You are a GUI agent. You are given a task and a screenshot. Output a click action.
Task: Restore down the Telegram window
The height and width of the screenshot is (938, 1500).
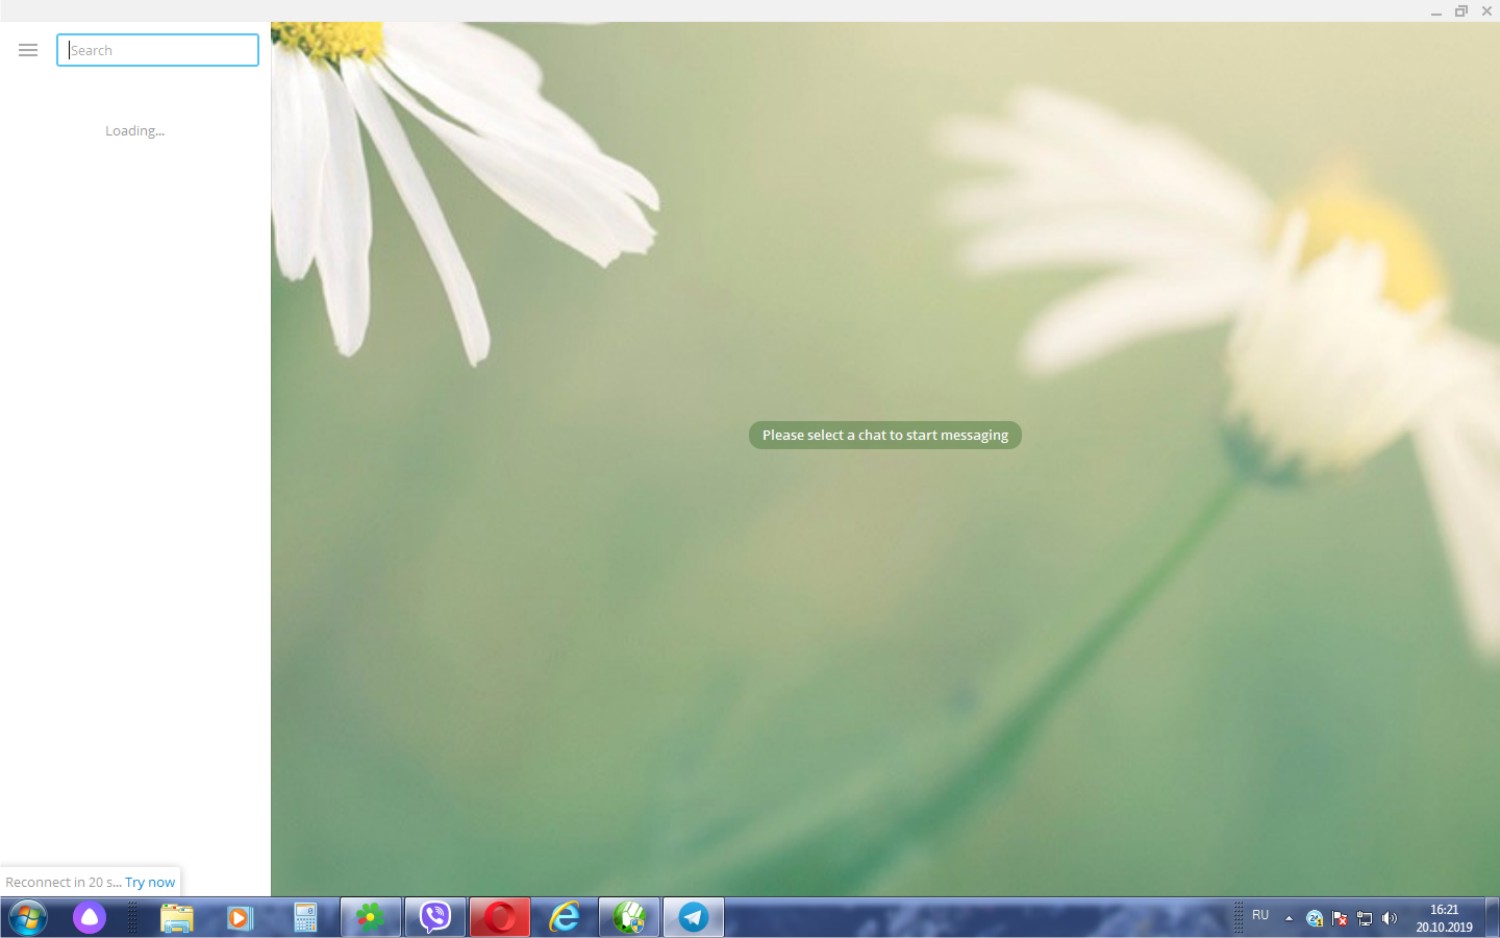[1461, 11]
